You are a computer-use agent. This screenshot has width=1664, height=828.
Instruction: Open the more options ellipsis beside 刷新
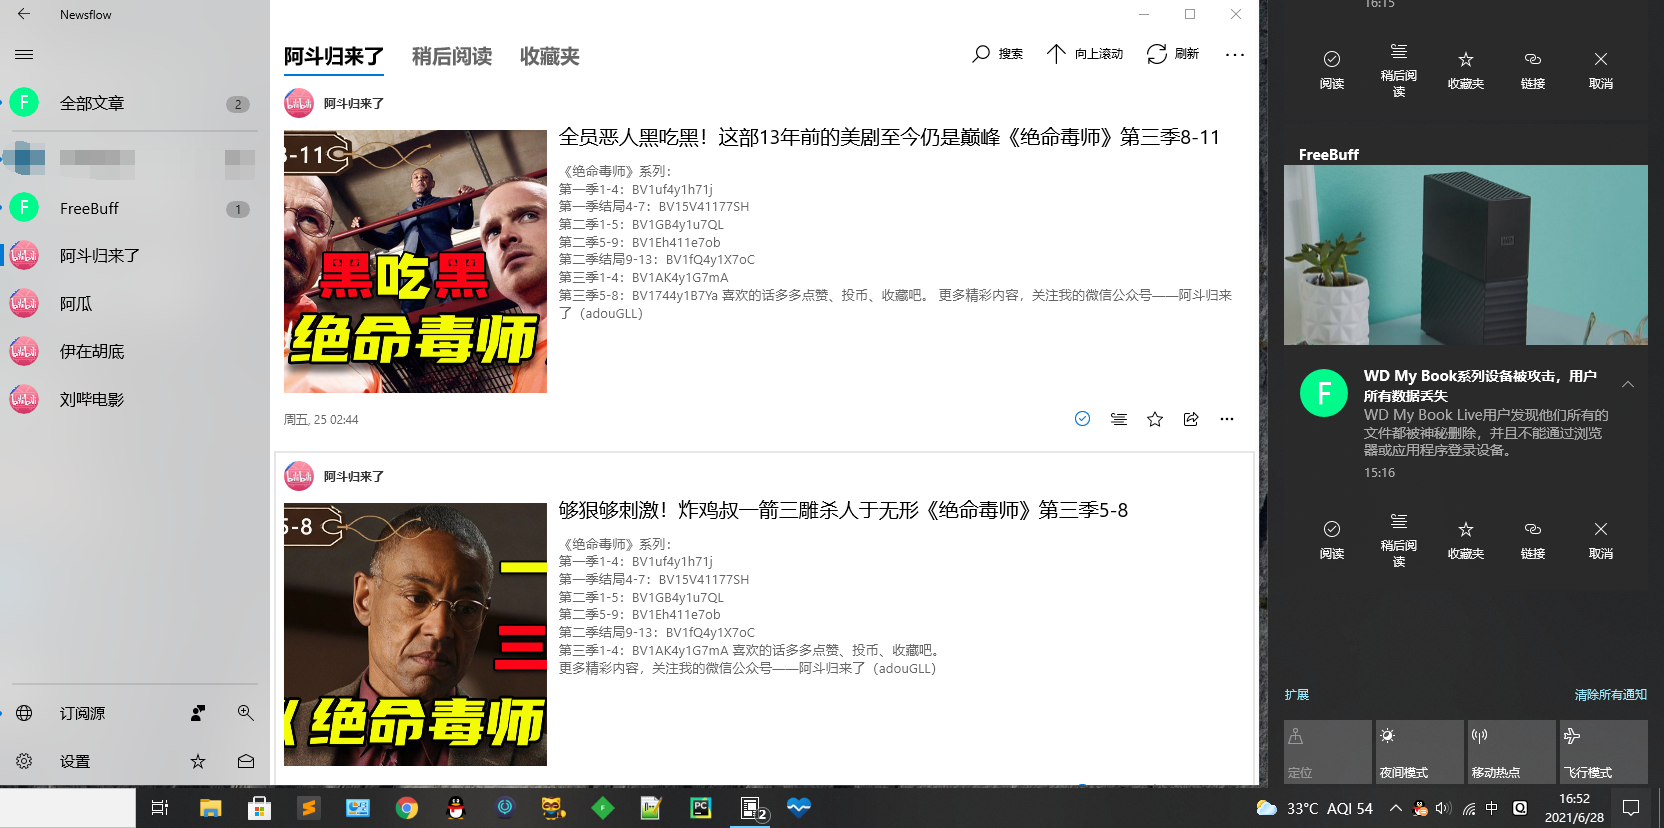coord(1235,54)
